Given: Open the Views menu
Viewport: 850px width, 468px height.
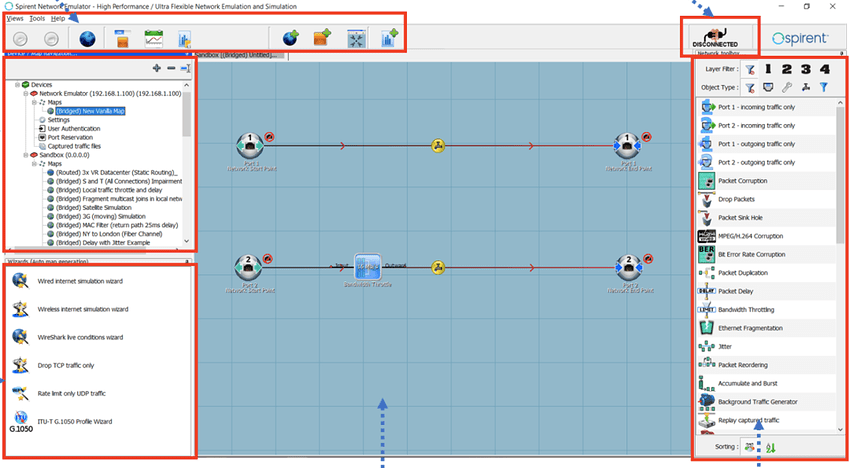Looking at the screenshot, I should (15, 18).
